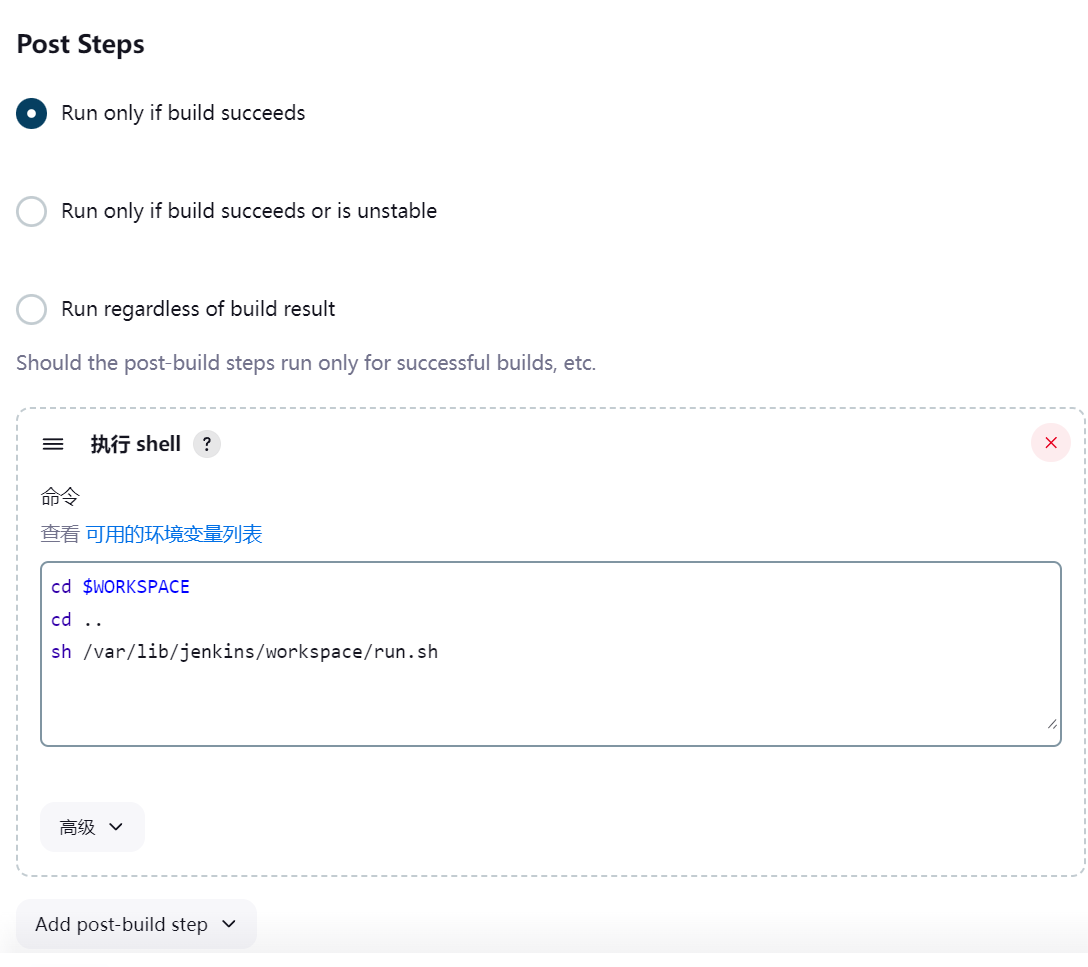Image resolution: width=1088 pixels, height=967 pixels.
Task: Select 'Run regardless of build result' option
Action: tap(31, 309)
